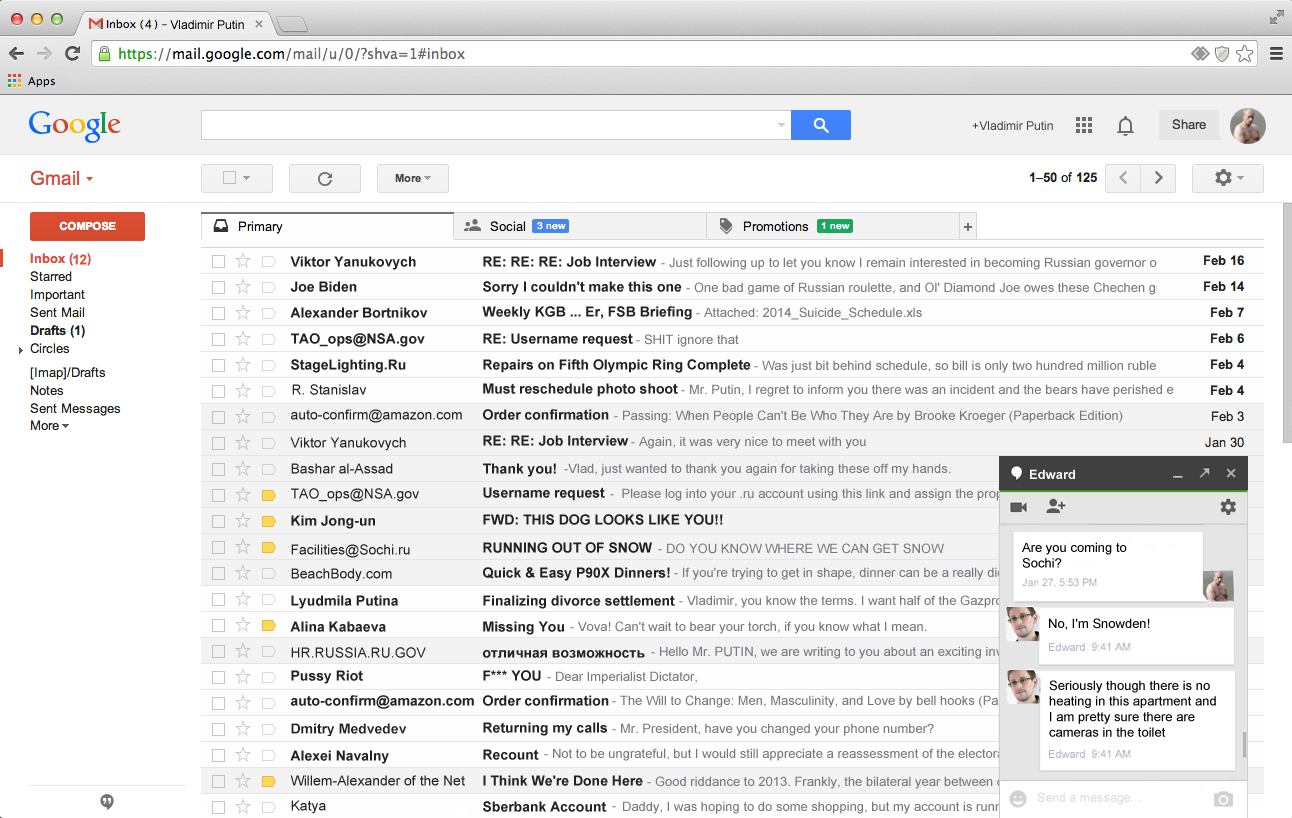
Task: Expand the Circles label
Action: coord(21,350)
